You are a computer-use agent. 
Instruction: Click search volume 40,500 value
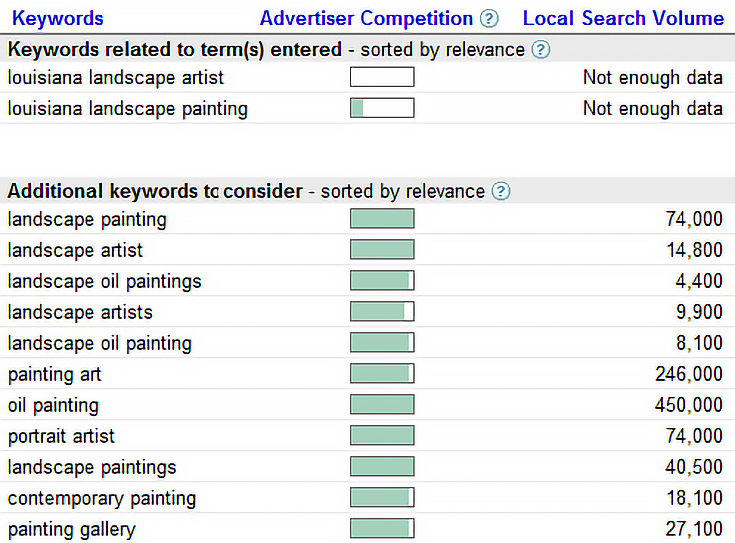[694, 467]
